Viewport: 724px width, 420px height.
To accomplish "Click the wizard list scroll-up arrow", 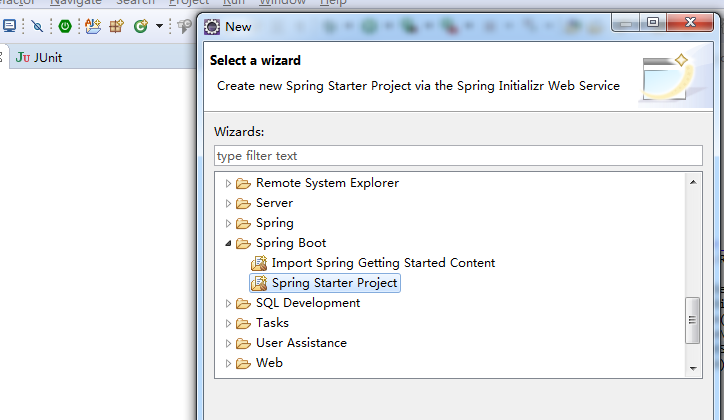I will pyautogui.click(x=693, y=182).
